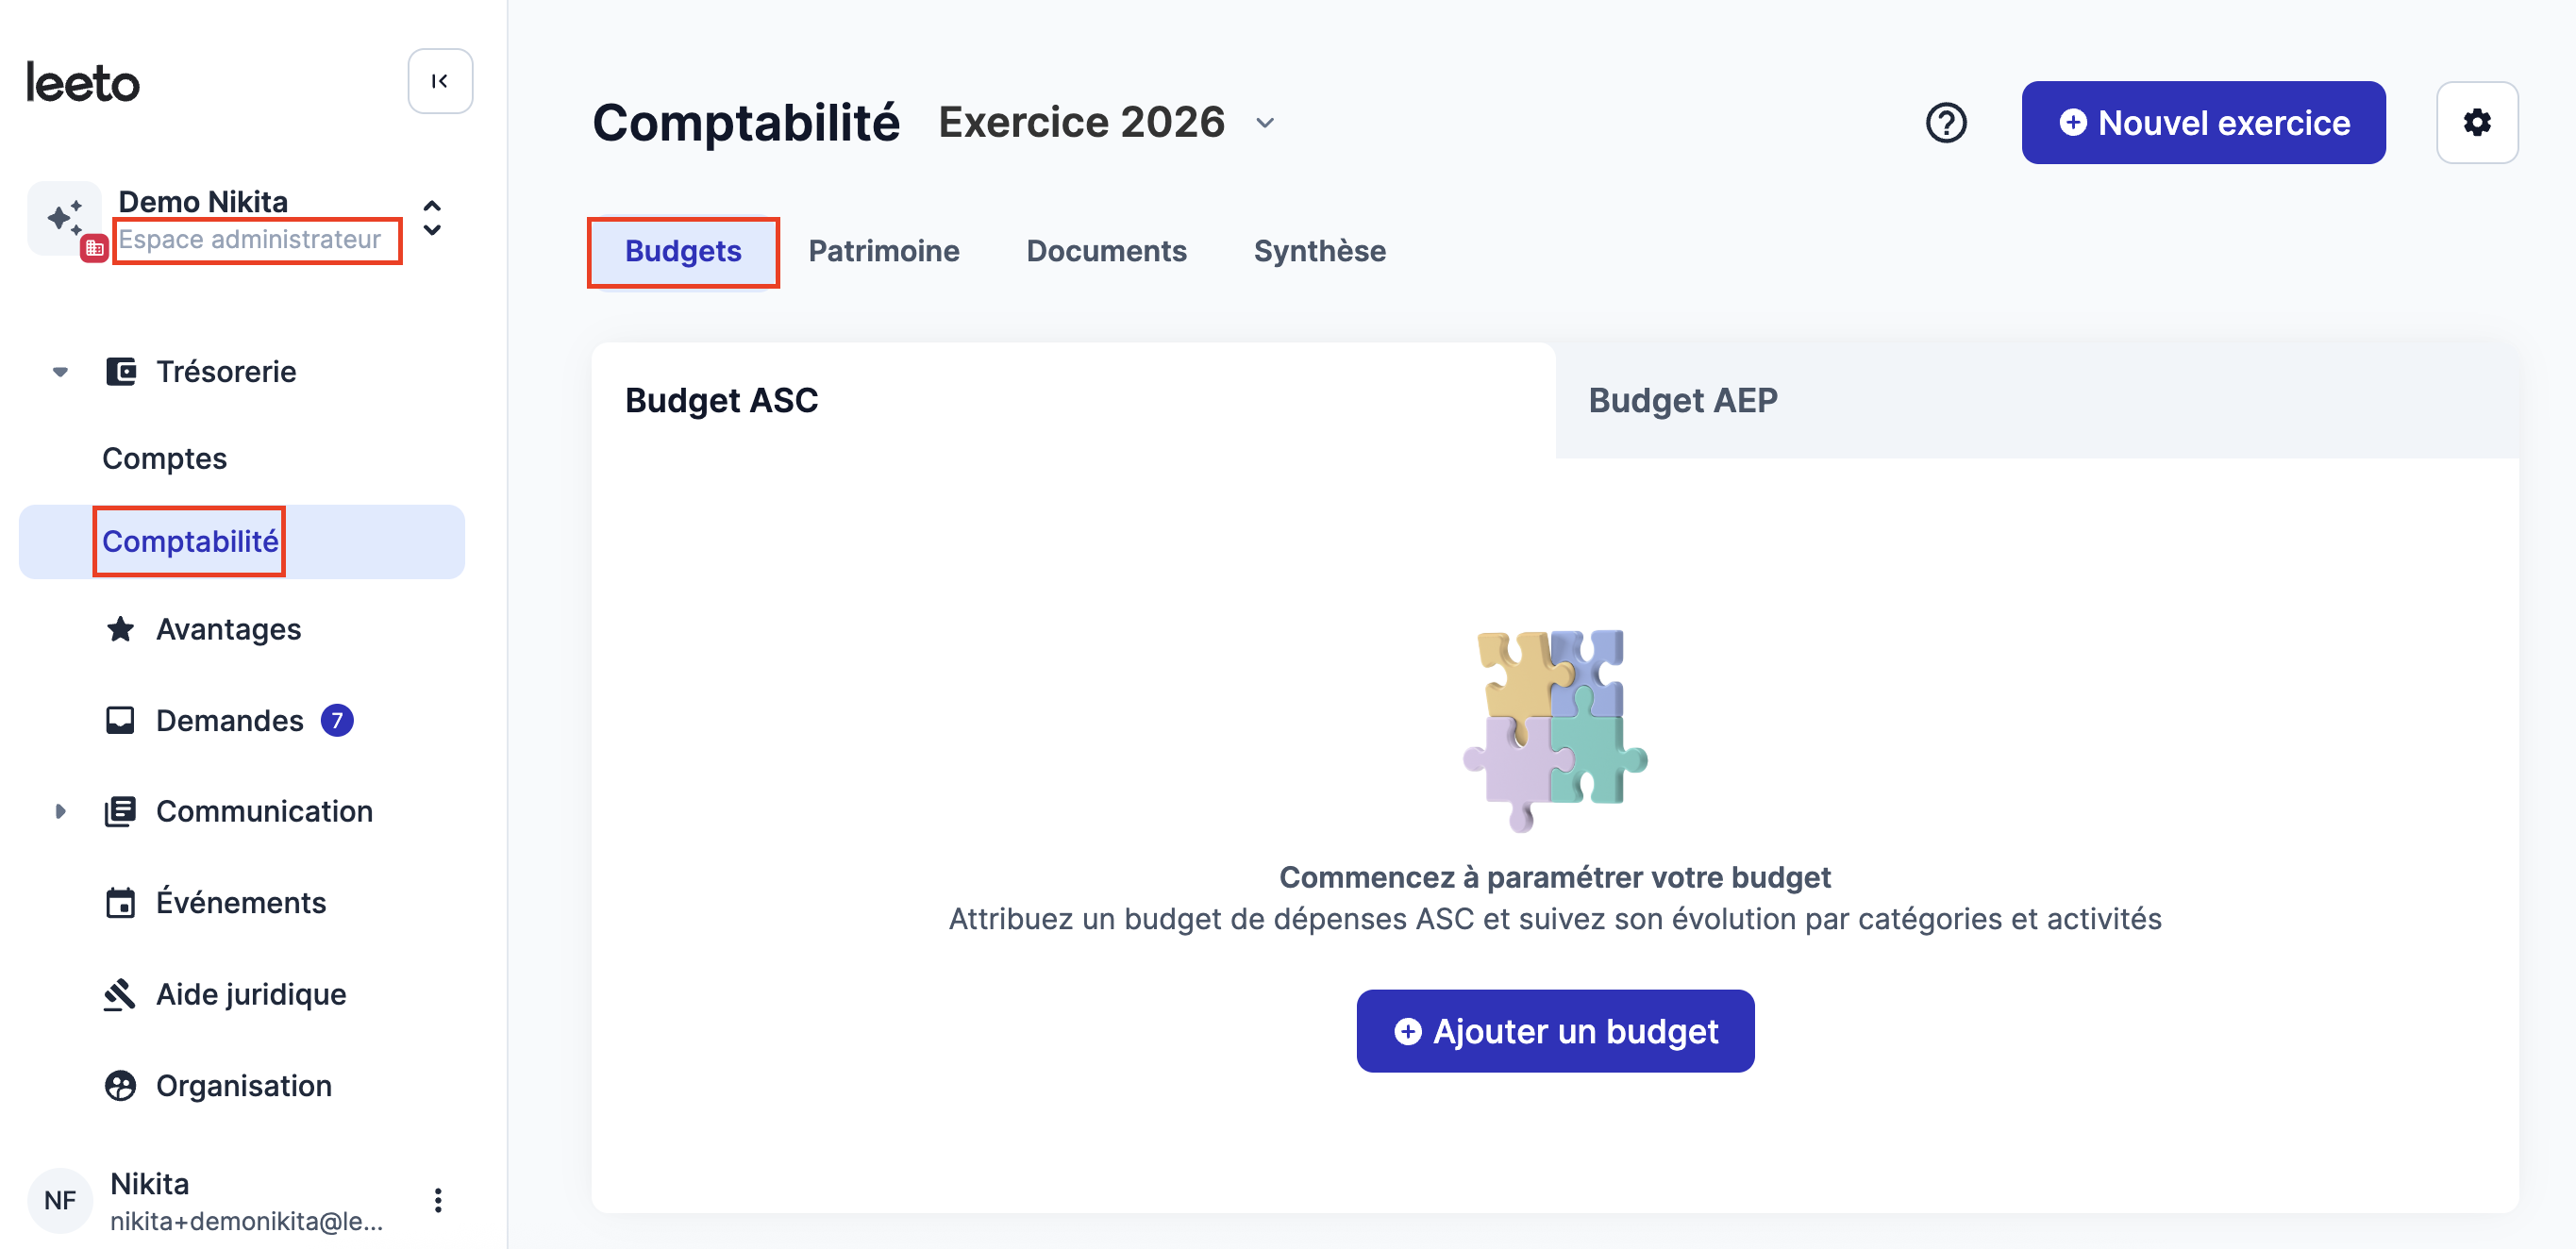Click the 'Commencez à paramétrer votre budget' text

point(1555,877)
